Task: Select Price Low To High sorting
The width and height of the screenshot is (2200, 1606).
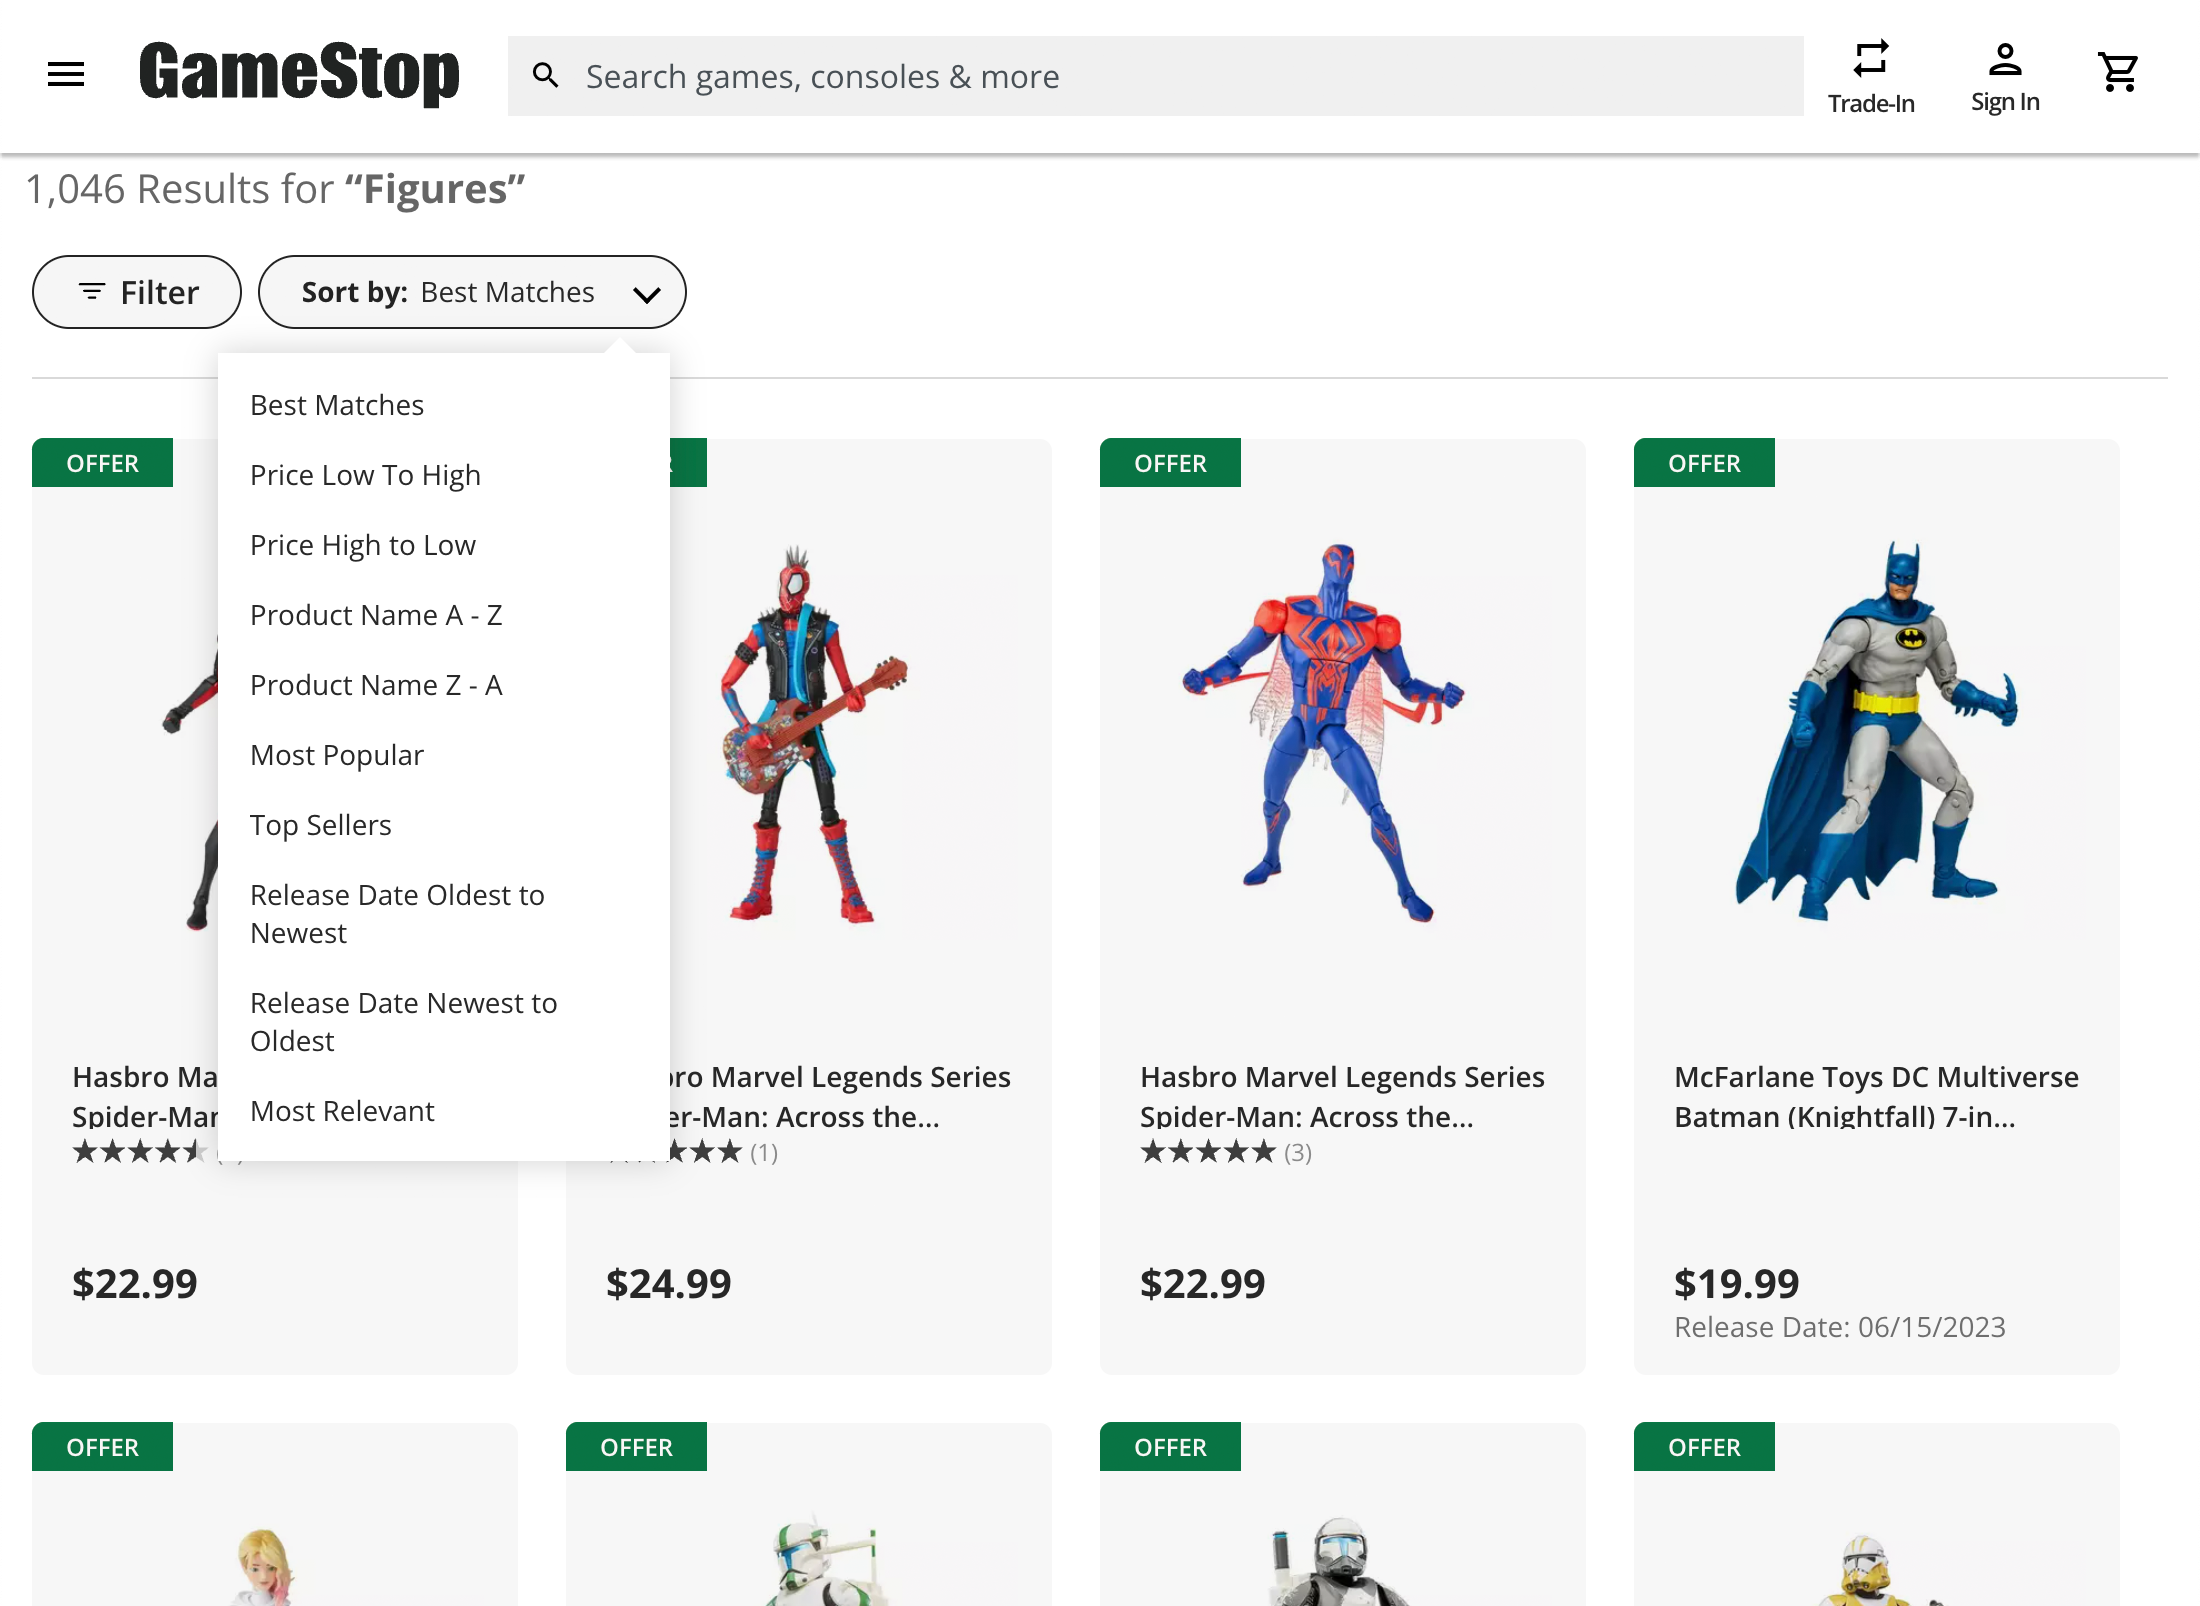Action: click(x=365, y=474)
